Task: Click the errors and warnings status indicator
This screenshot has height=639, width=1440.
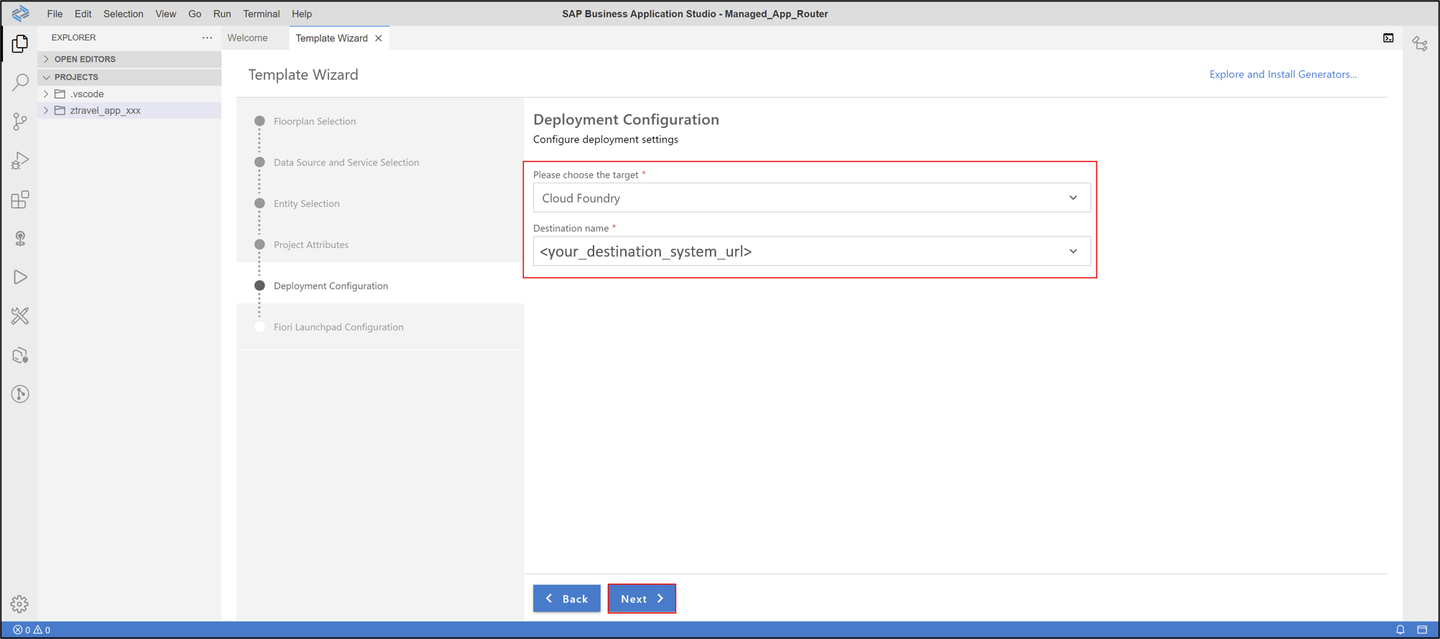Action: (31, 630)
